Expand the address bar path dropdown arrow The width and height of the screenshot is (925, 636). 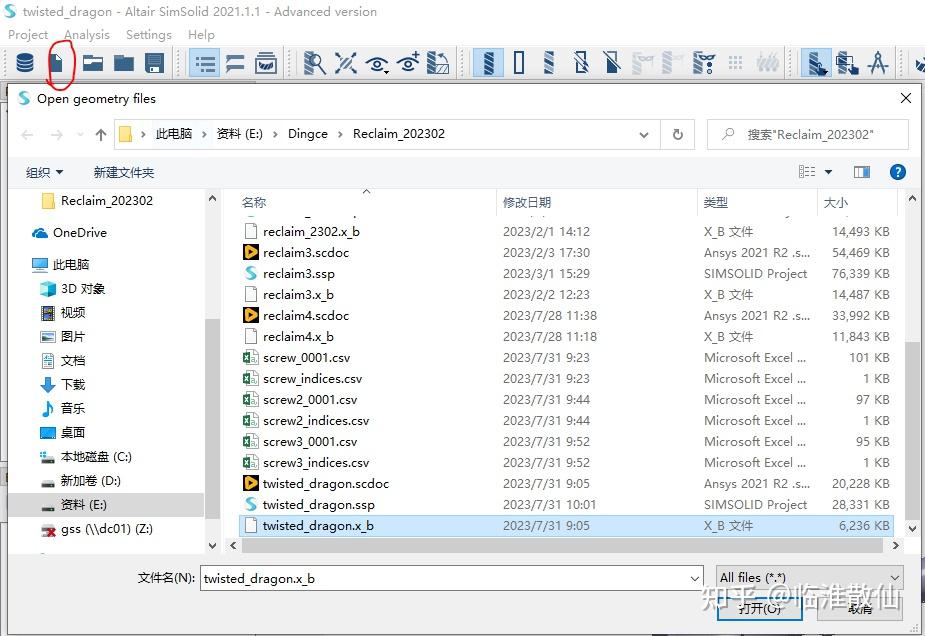click(x=645, y=133)
